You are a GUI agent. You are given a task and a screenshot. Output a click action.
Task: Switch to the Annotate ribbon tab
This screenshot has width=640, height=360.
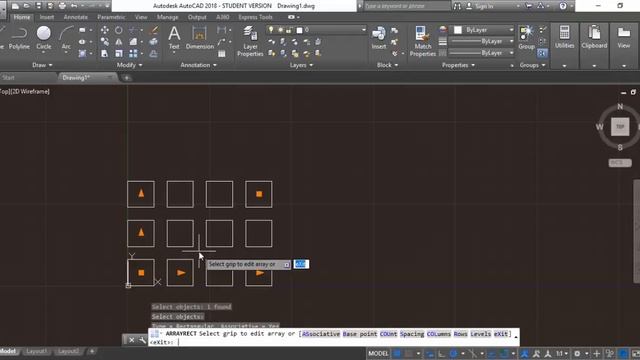click(76, 17)
